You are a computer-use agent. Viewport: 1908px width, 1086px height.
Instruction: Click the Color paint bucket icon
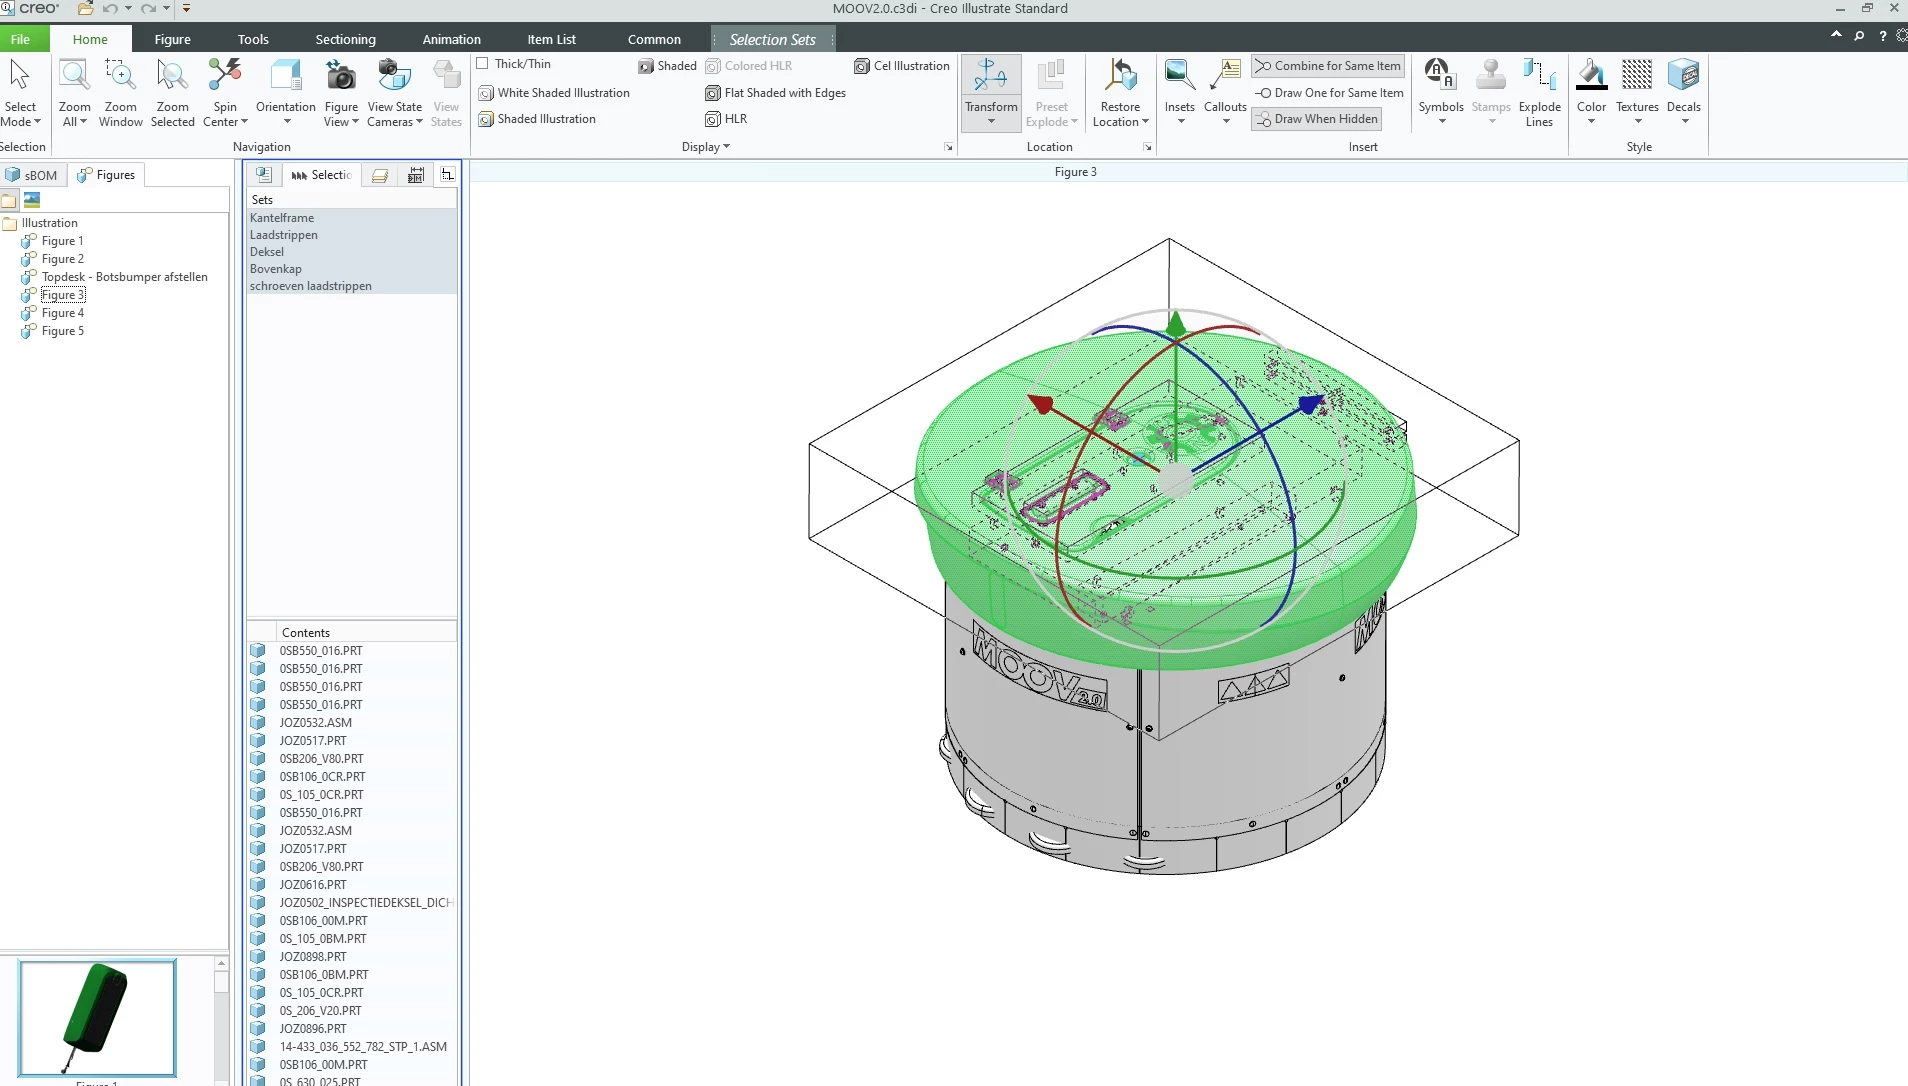click(x=1591, y=75)
